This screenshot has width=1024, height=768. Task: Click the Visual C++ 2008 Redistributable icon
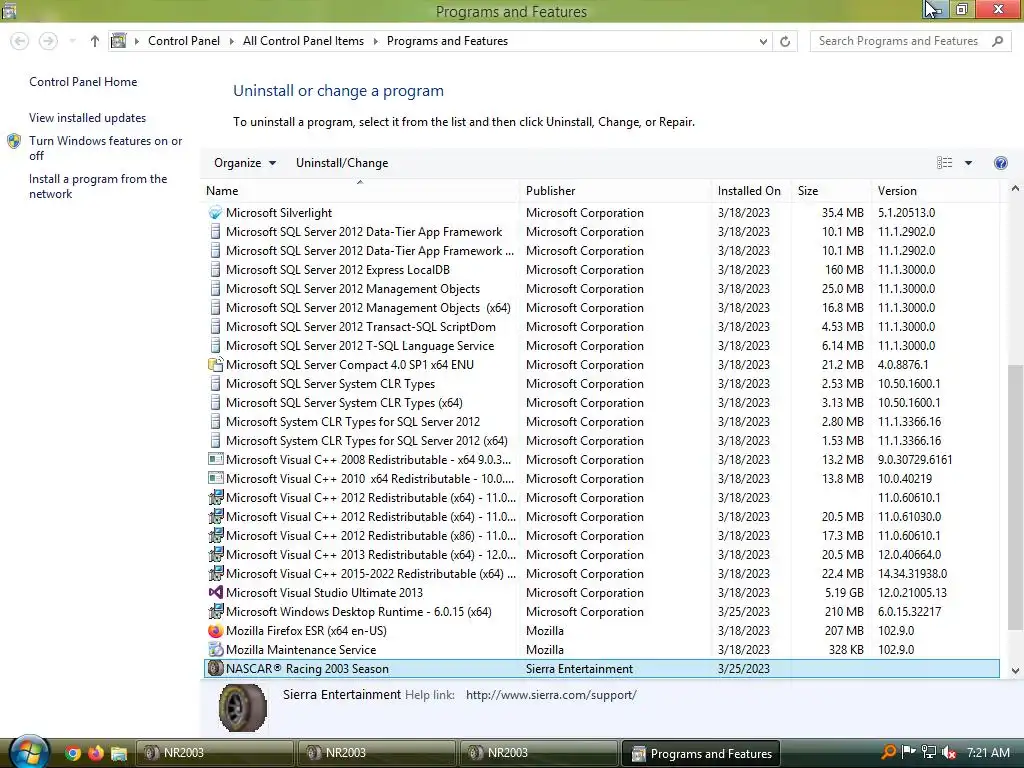[215, 460]
